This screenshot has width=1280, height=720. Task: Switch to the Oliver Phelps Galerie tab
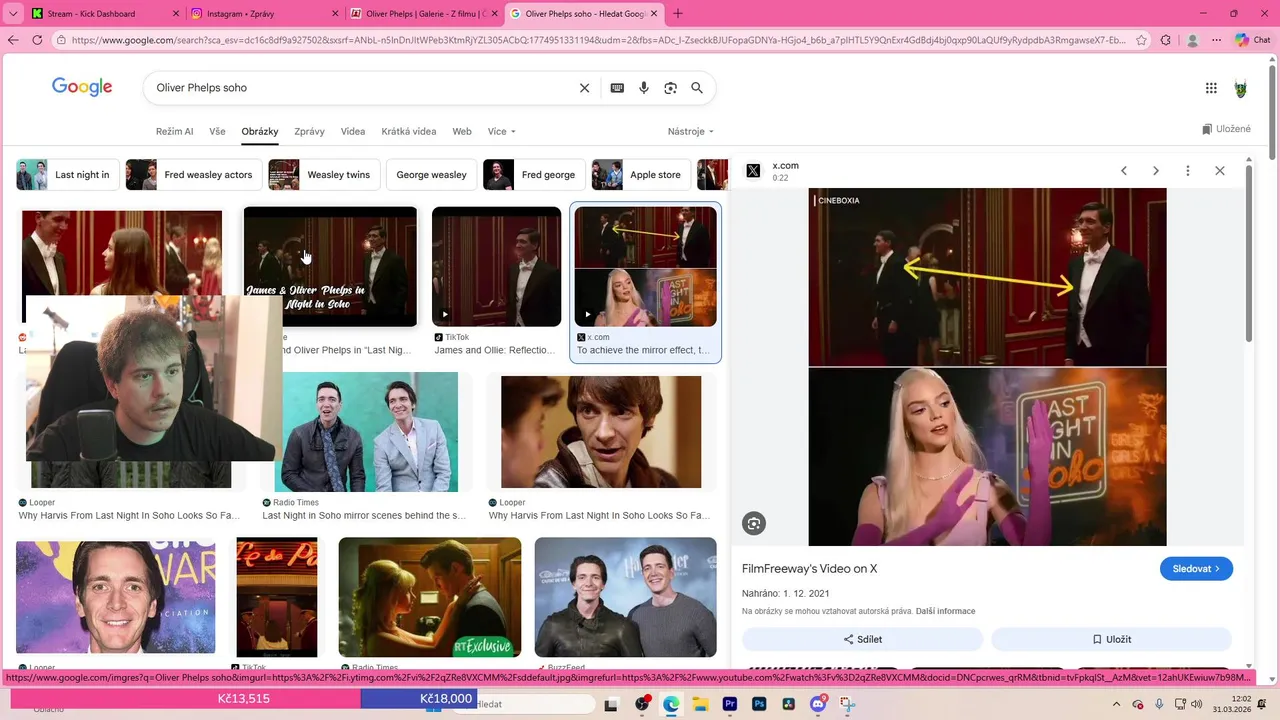click(424, 14)
